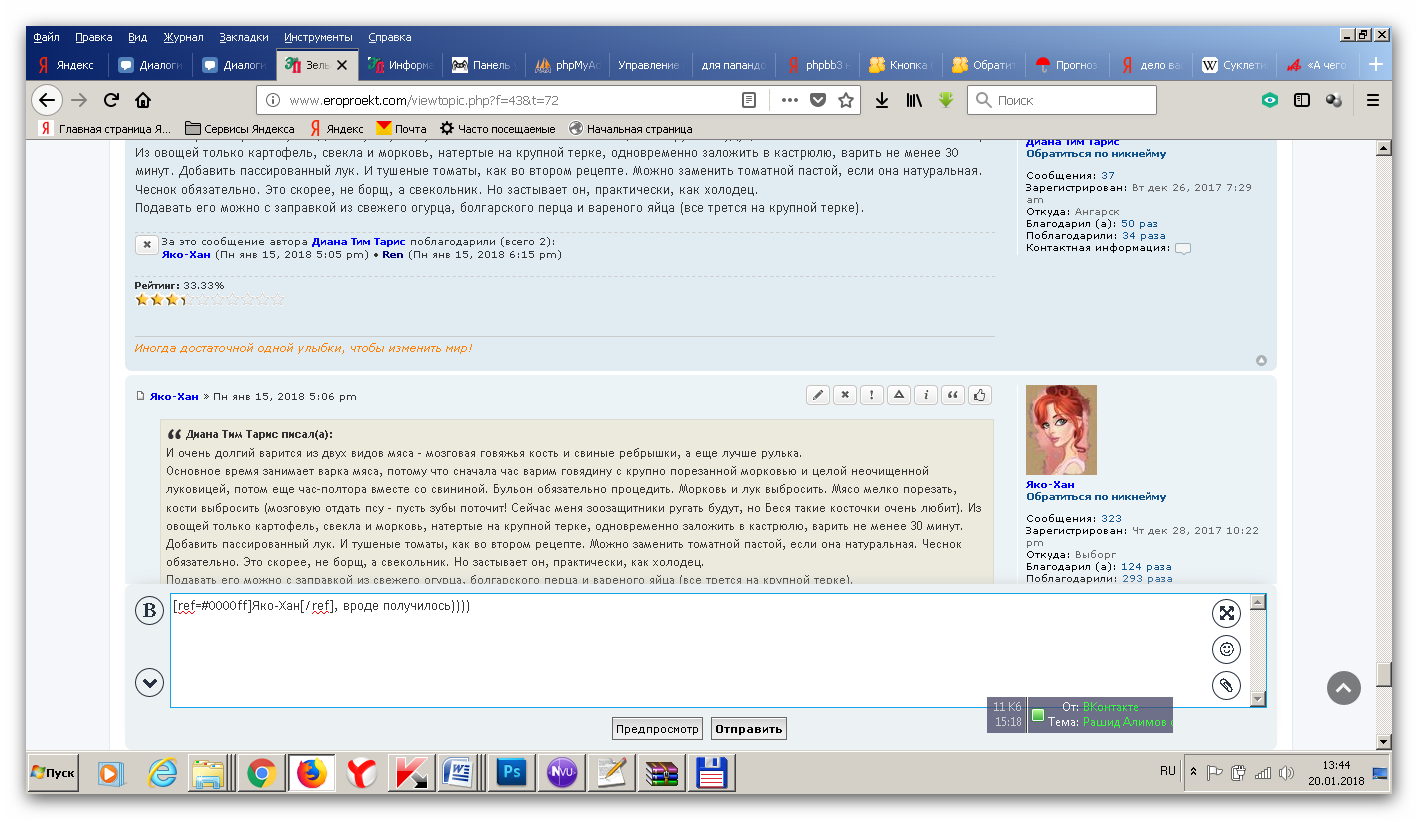Report Яко-Хан's post with exclamation icon

tap(872, 395)
